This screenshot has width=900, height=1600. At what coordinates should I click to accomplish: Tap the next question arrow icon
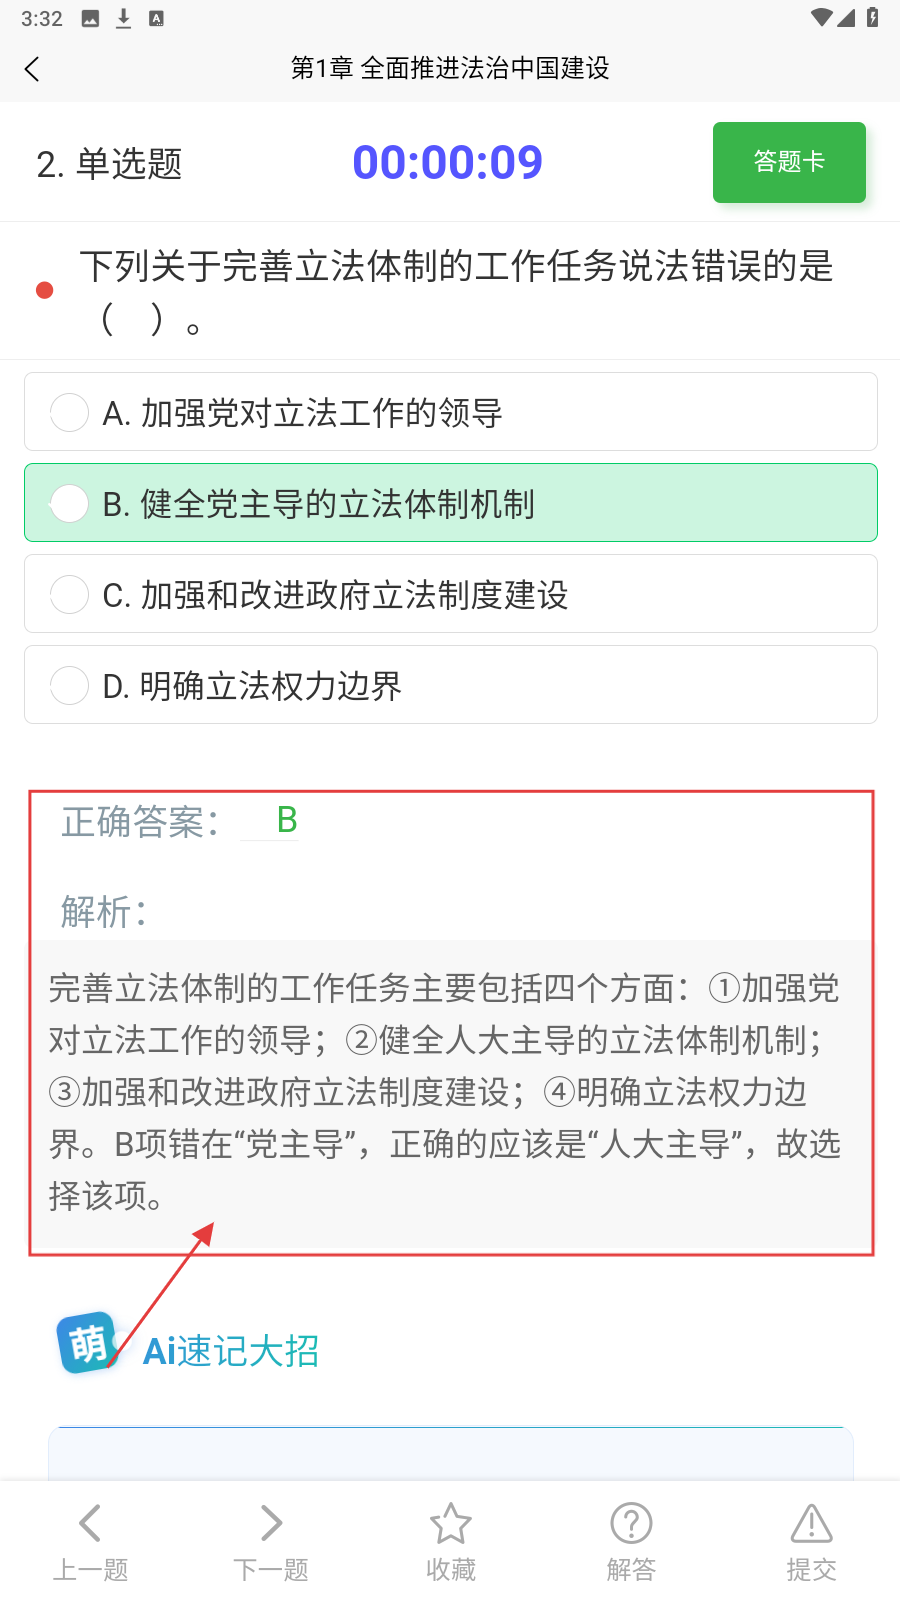(x=271, y=1523)
